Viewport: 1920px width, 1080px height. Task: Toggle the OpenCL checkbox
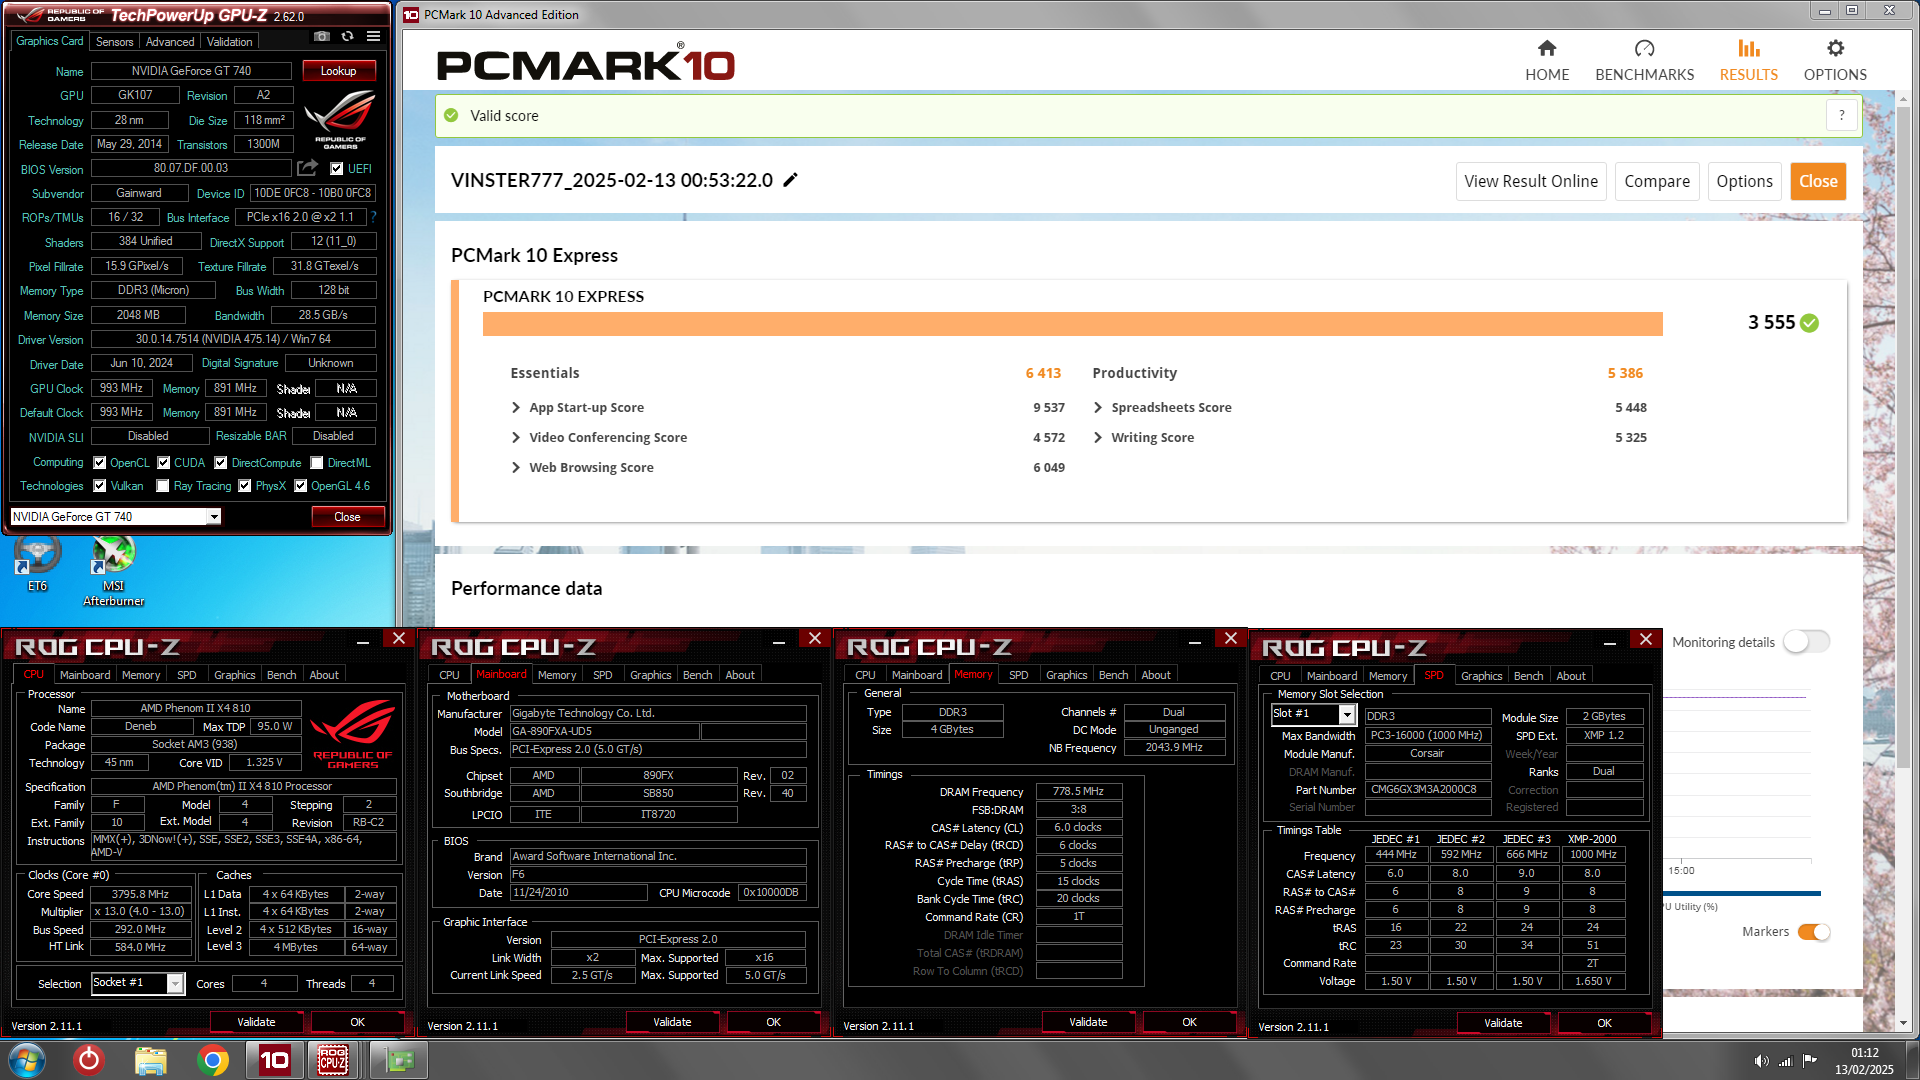click(99, 463)
